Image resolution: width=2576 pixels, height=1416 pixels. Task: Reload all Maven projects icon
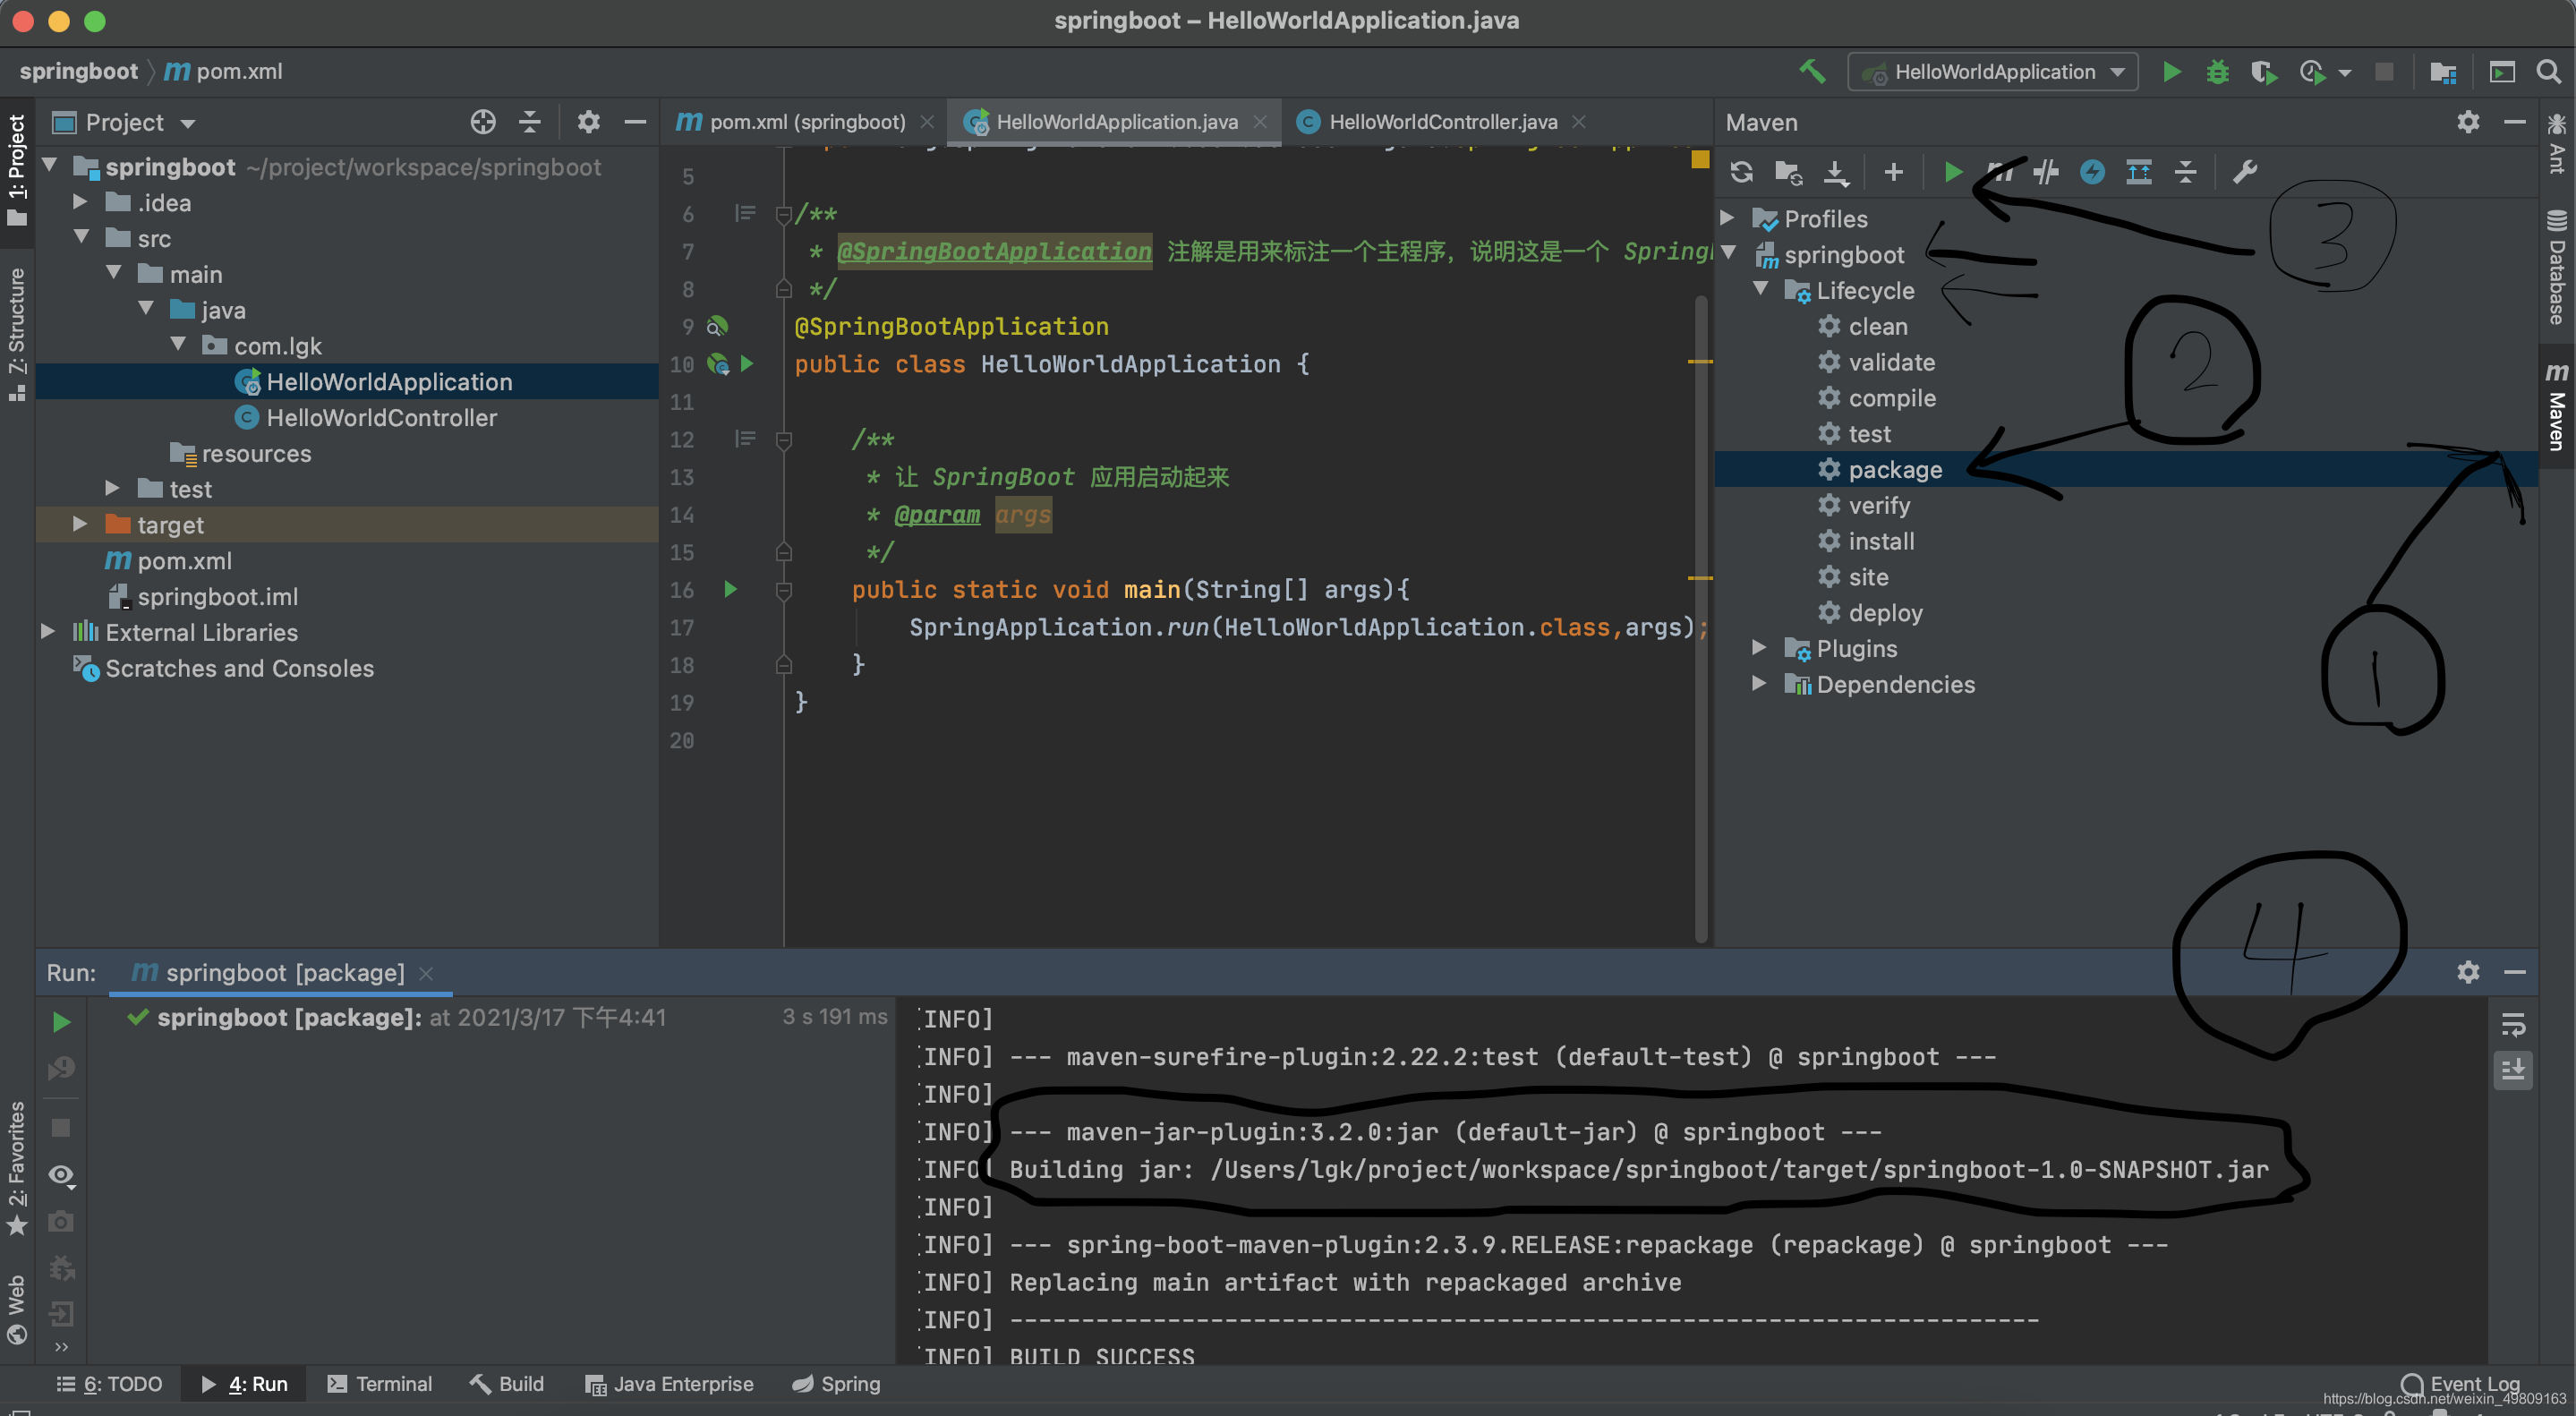point(1741,172)
